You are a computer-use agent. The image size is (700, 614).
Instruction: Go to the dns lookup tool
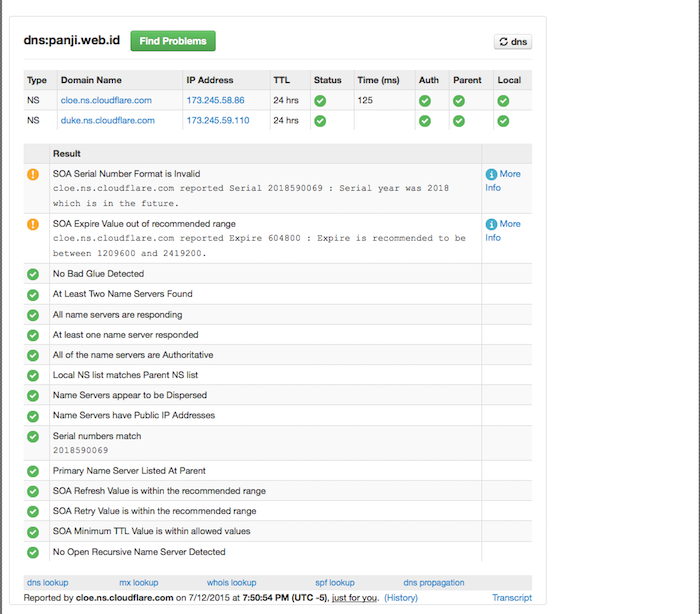[48, 583]
